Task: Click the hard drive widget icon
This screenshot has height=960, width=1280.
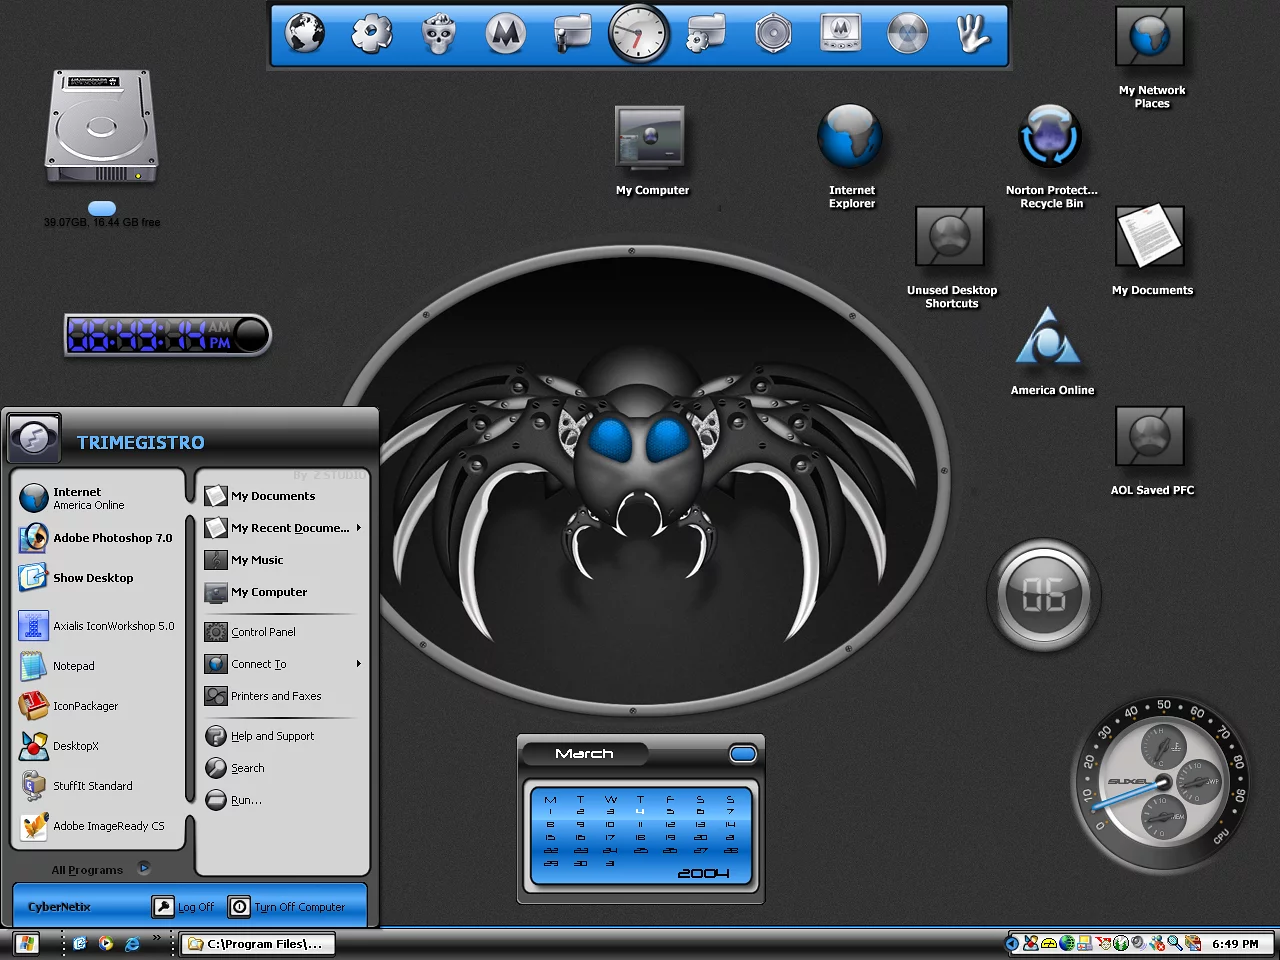Action: pyautogui.click(x=101, y=127)
